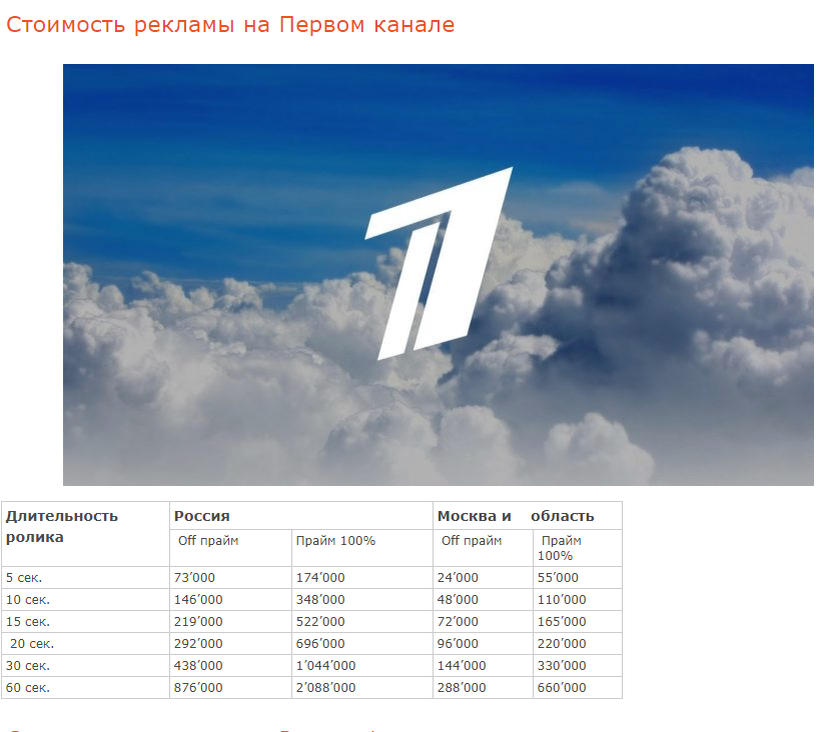Select the '60 сек.' row label
The image size is (824, 732).
pyautogui.click(x=28, y=688)
